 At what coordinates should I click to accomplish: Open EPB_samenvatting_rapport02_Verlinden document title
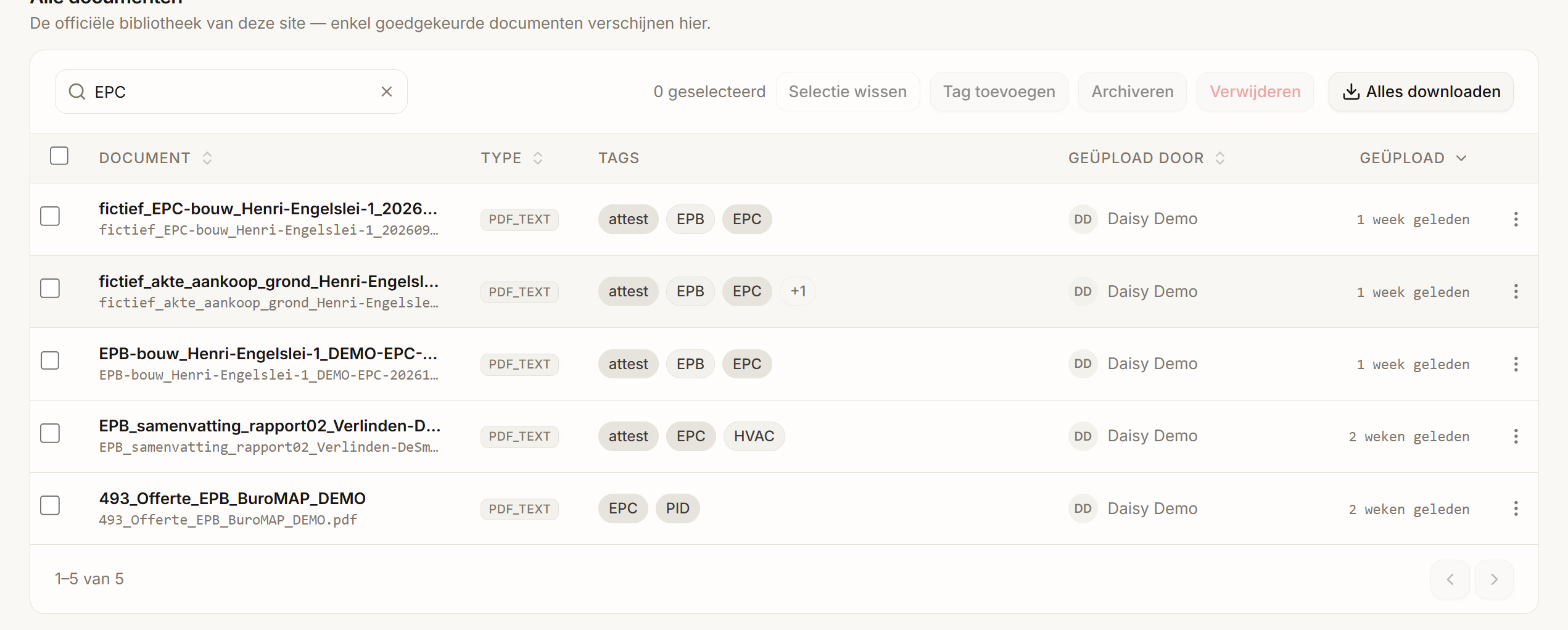pos(270,426)
